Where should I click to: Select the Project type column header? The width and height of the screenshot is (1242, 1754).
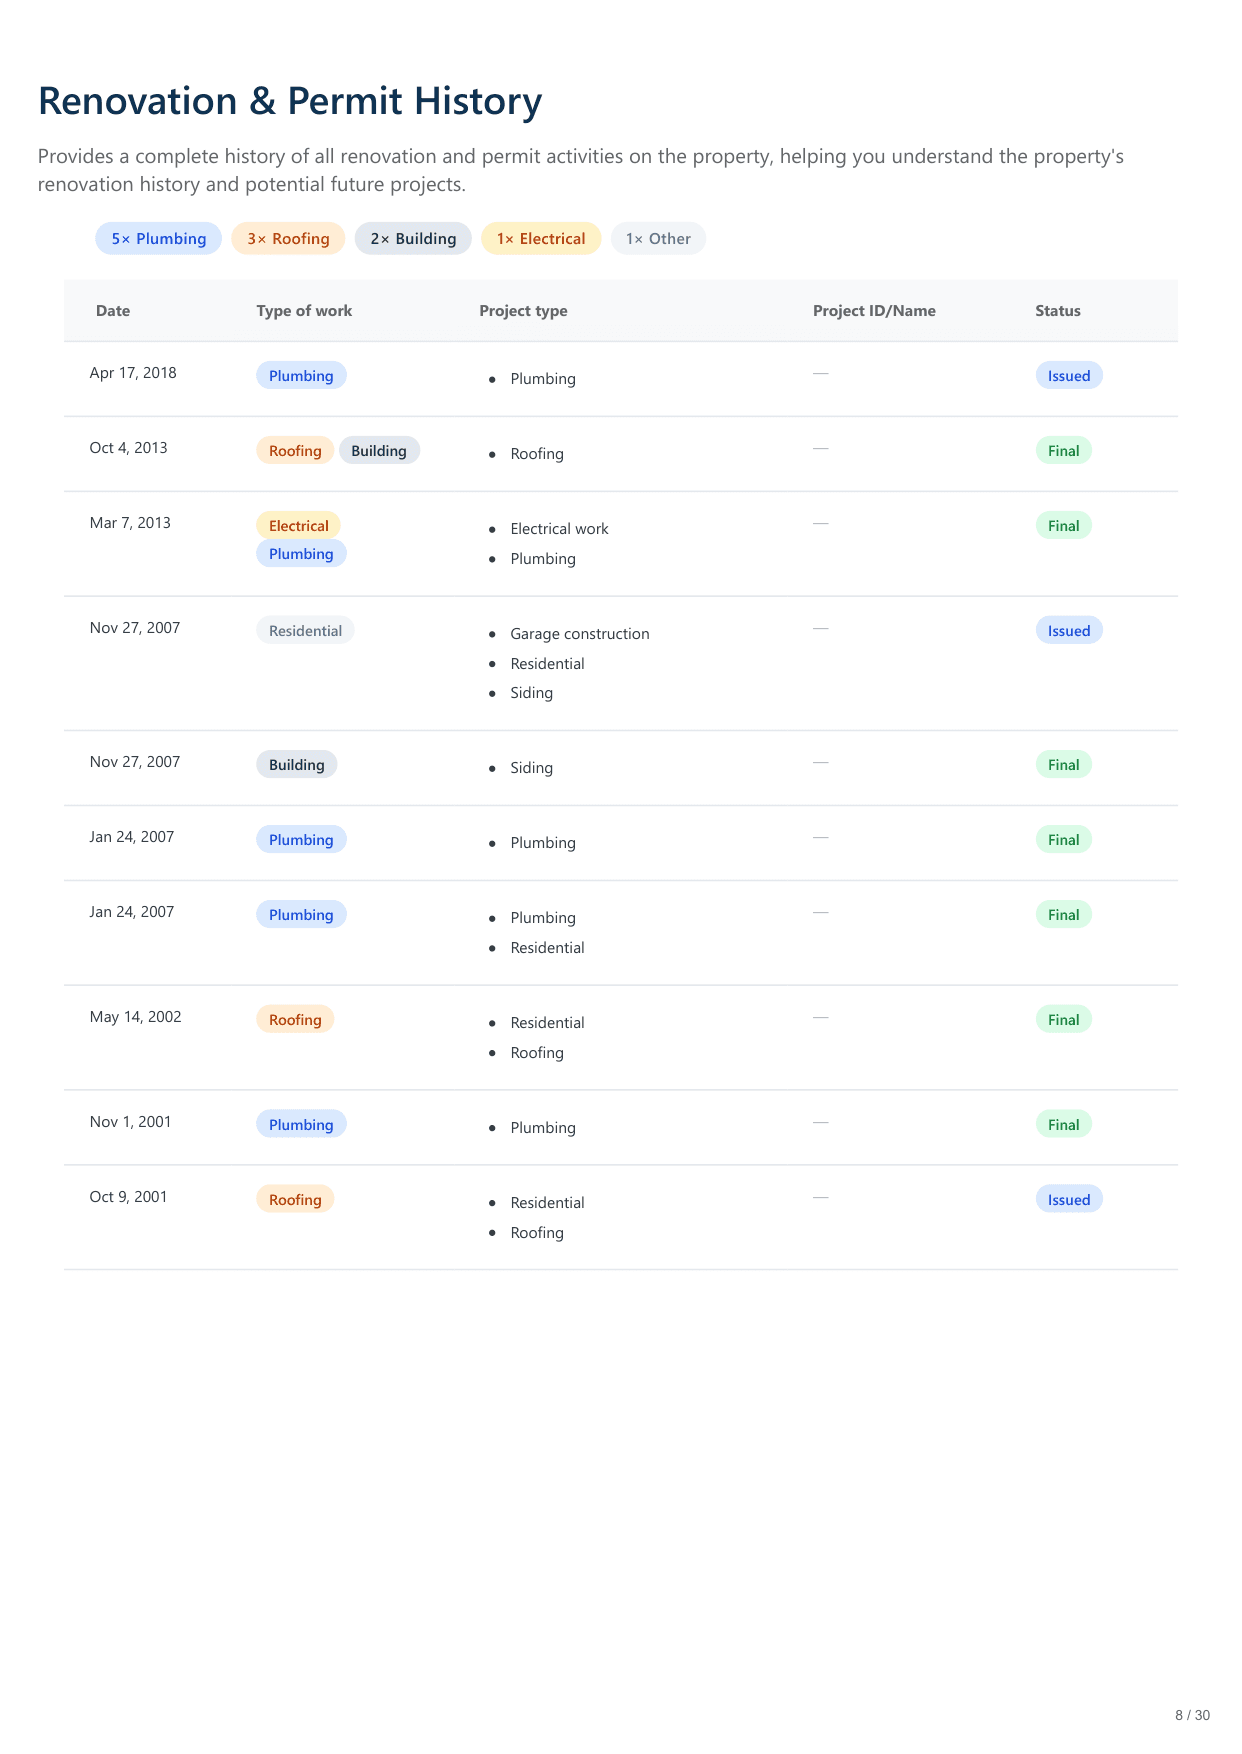pyautogui.click(x=523, y=311)
